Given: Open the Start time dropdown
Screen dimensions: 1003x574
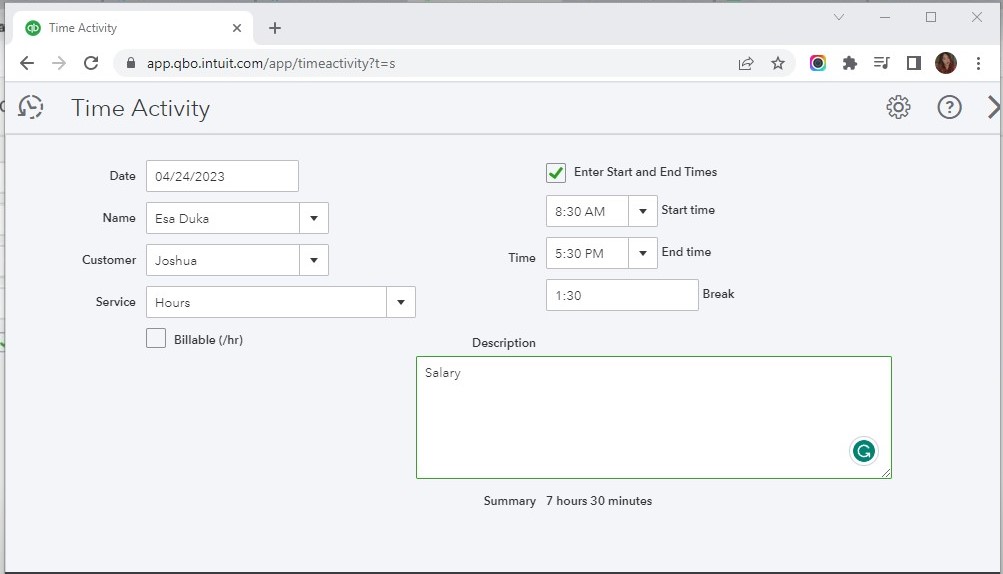Looking at the screenshot, I should point(643,211).
